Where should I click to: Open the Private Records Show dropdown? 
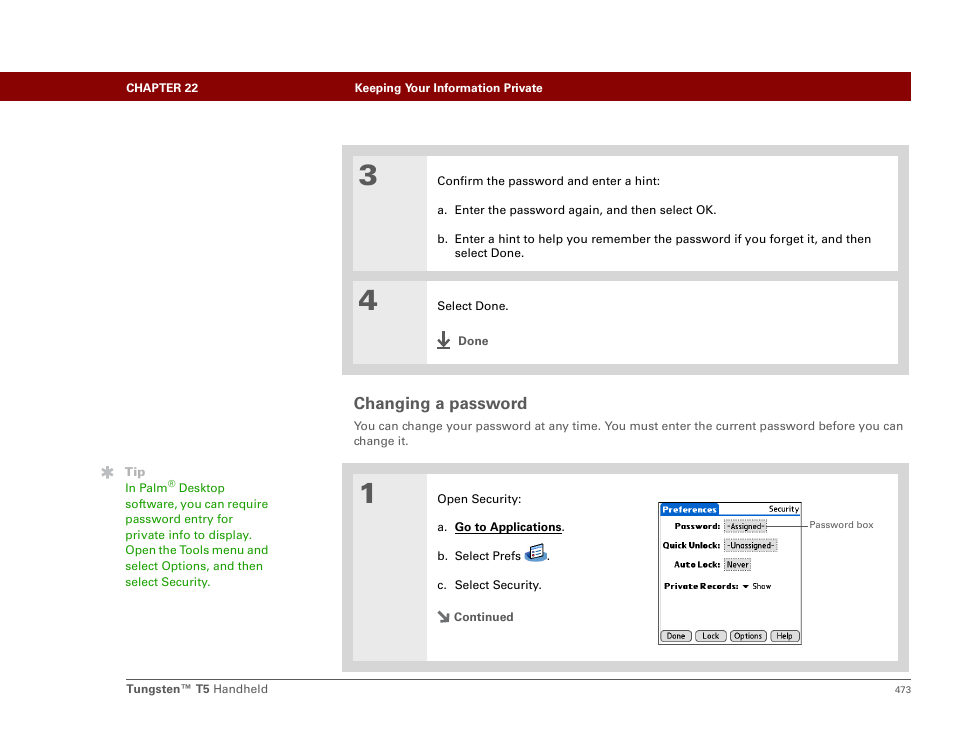tap(757, 586)
